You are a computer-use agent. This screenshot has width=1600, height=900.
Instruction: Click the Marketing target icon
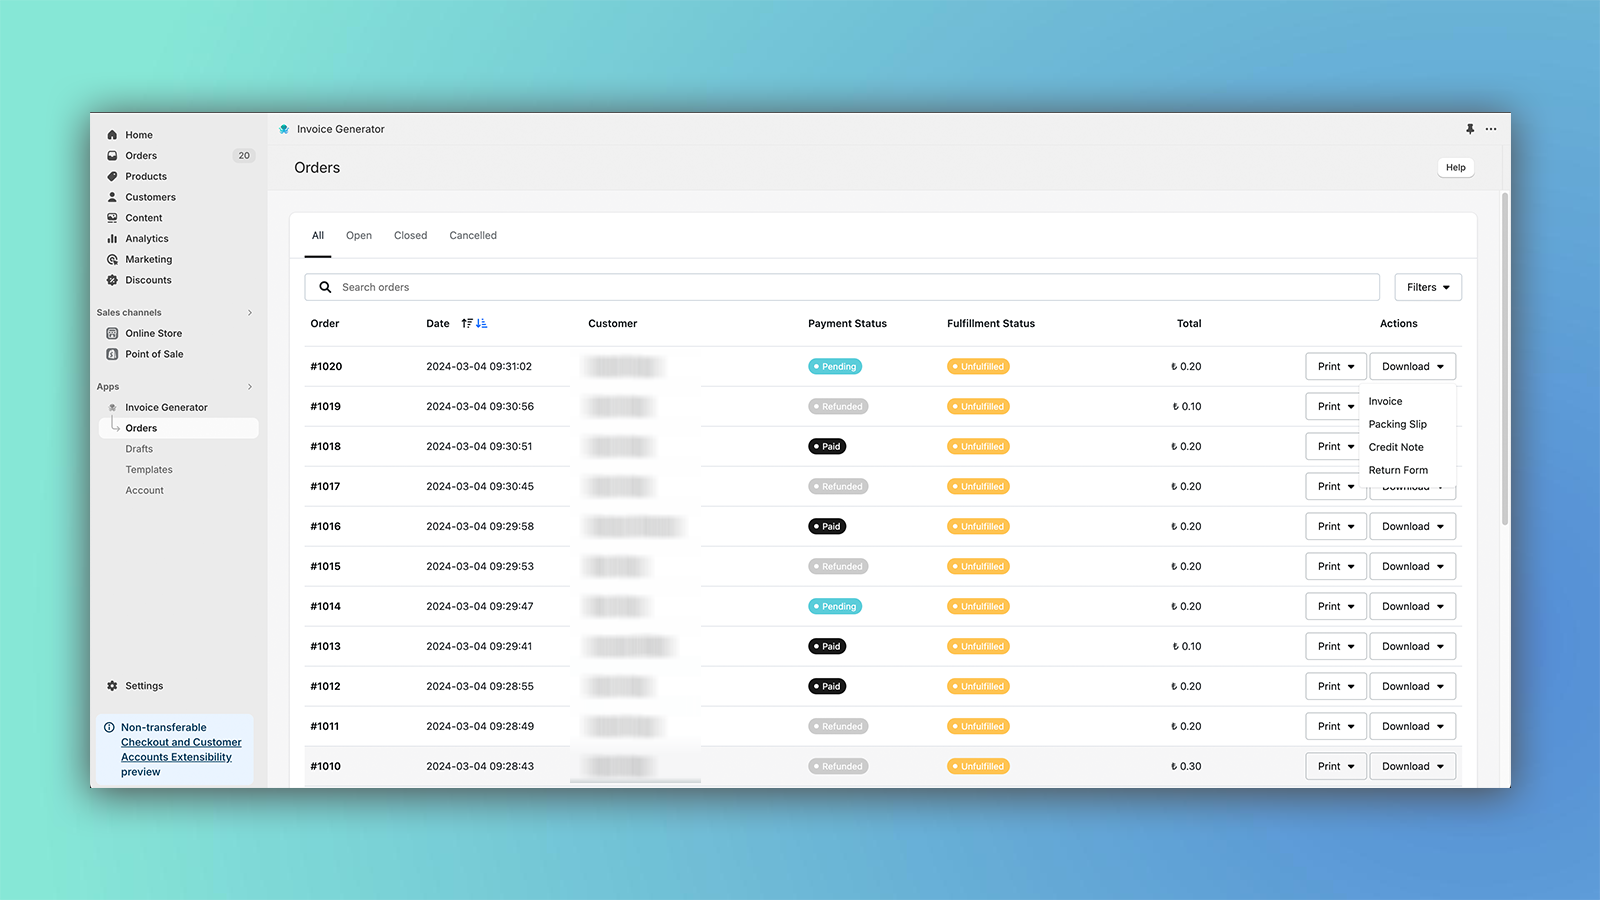(x=112, y=260)
